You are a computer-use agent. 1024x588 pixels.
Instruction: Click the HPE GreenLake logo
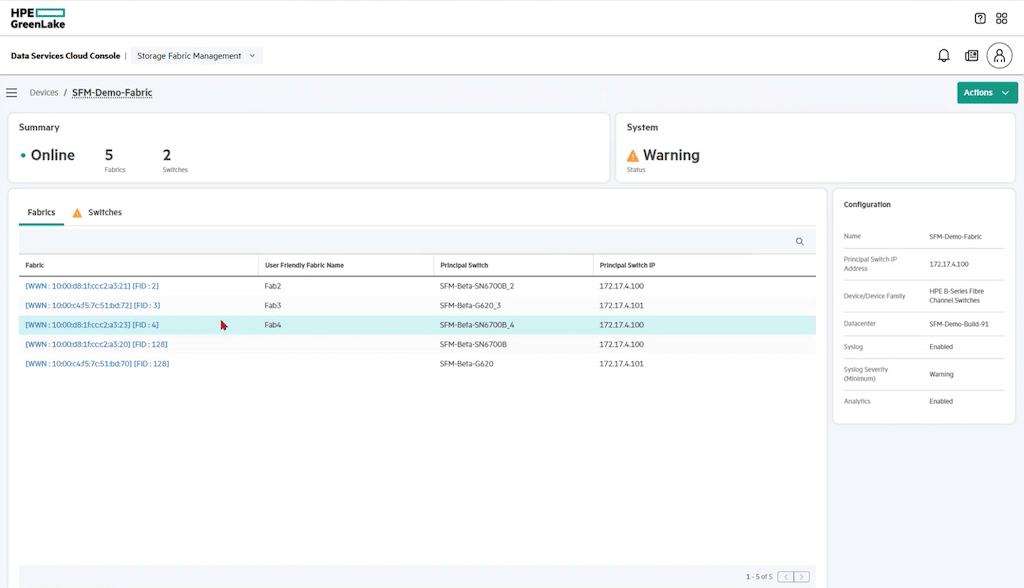[38, 18]
